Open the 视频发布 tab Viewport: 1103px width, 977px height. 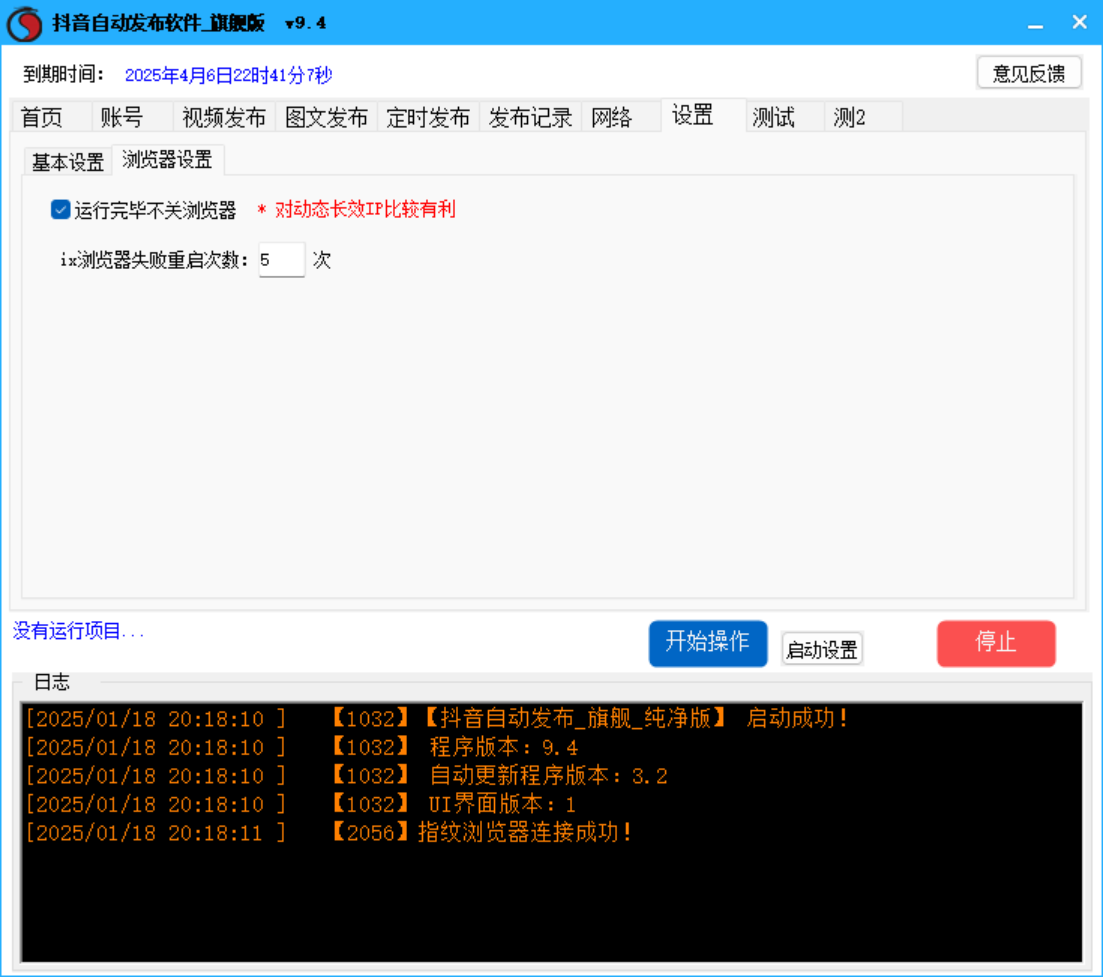pyautogui.click(x=224, y=117)
